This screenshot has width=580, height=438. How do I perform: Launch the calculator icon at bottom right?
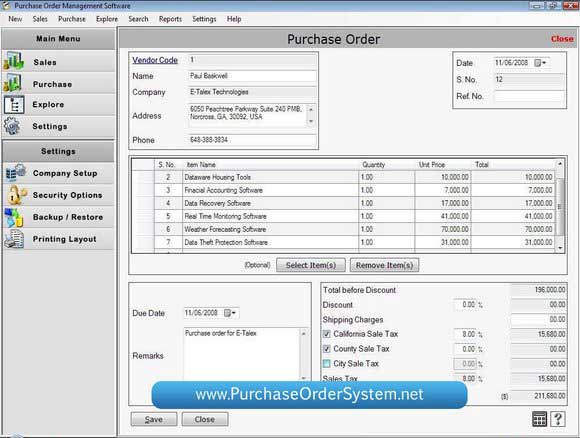(539, 419)
